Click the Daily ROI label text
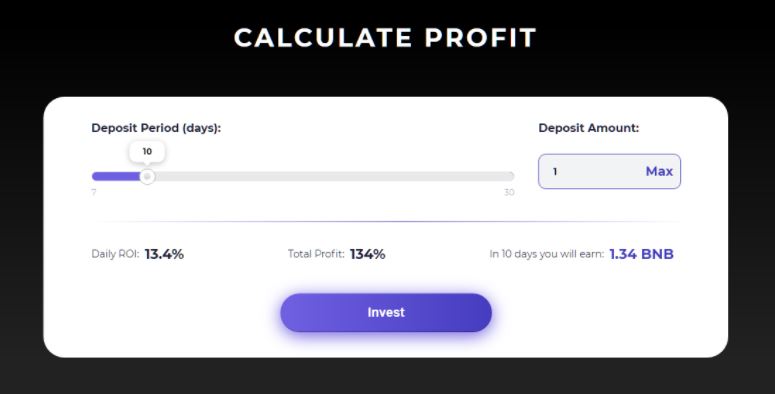 point(115,254)
